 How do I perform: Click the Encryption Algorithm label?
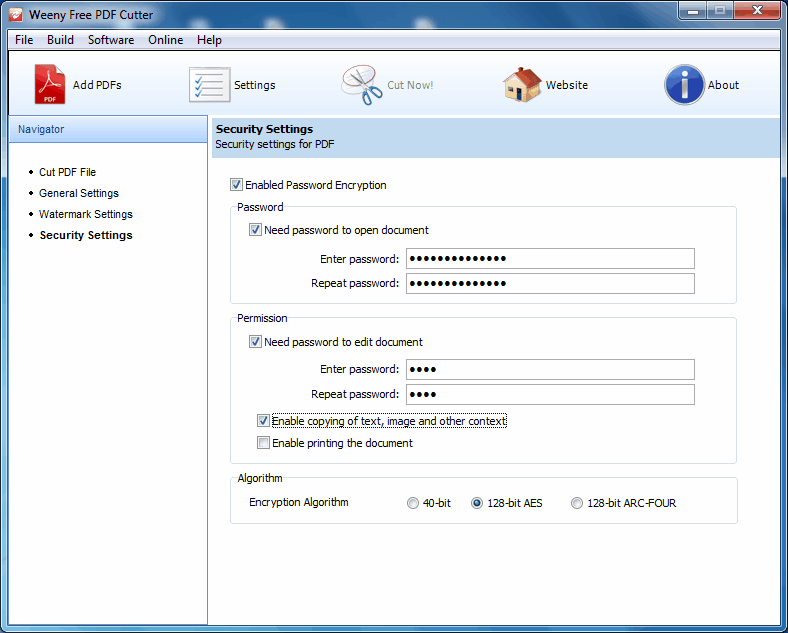pyautogui.click(x=299, y=502)
